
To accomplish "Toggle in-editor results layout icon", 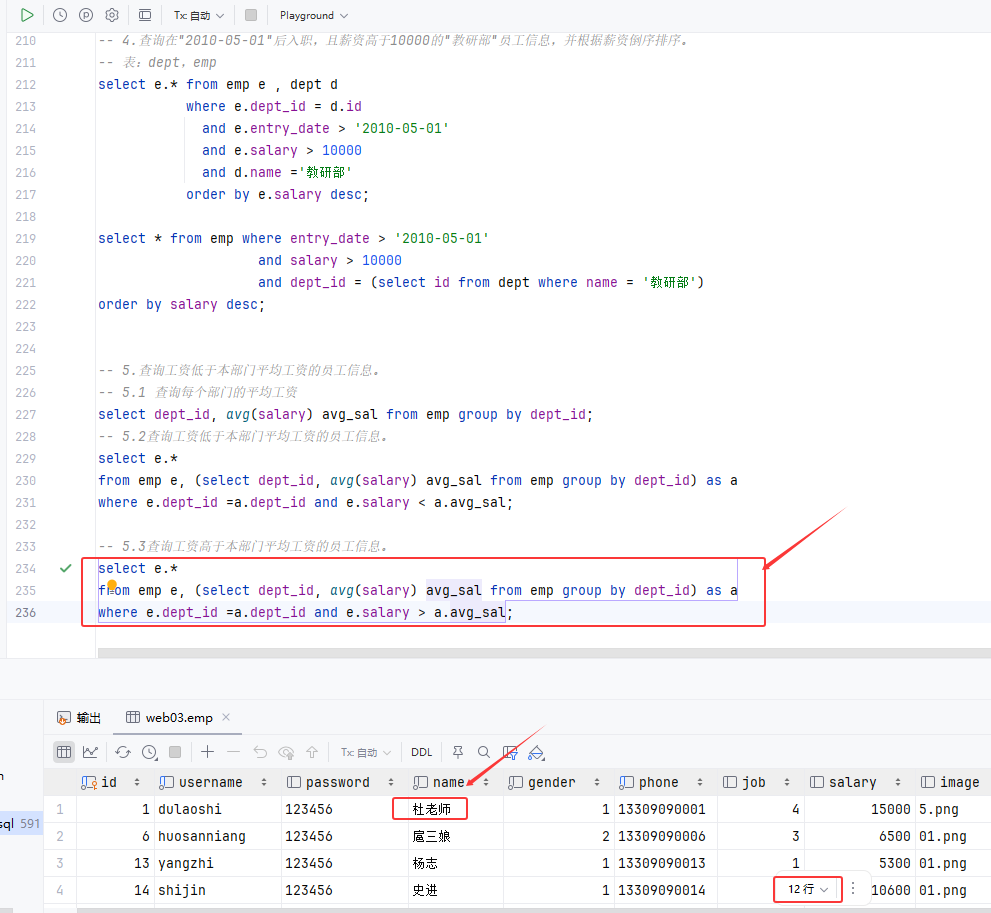I will point(145,15).
